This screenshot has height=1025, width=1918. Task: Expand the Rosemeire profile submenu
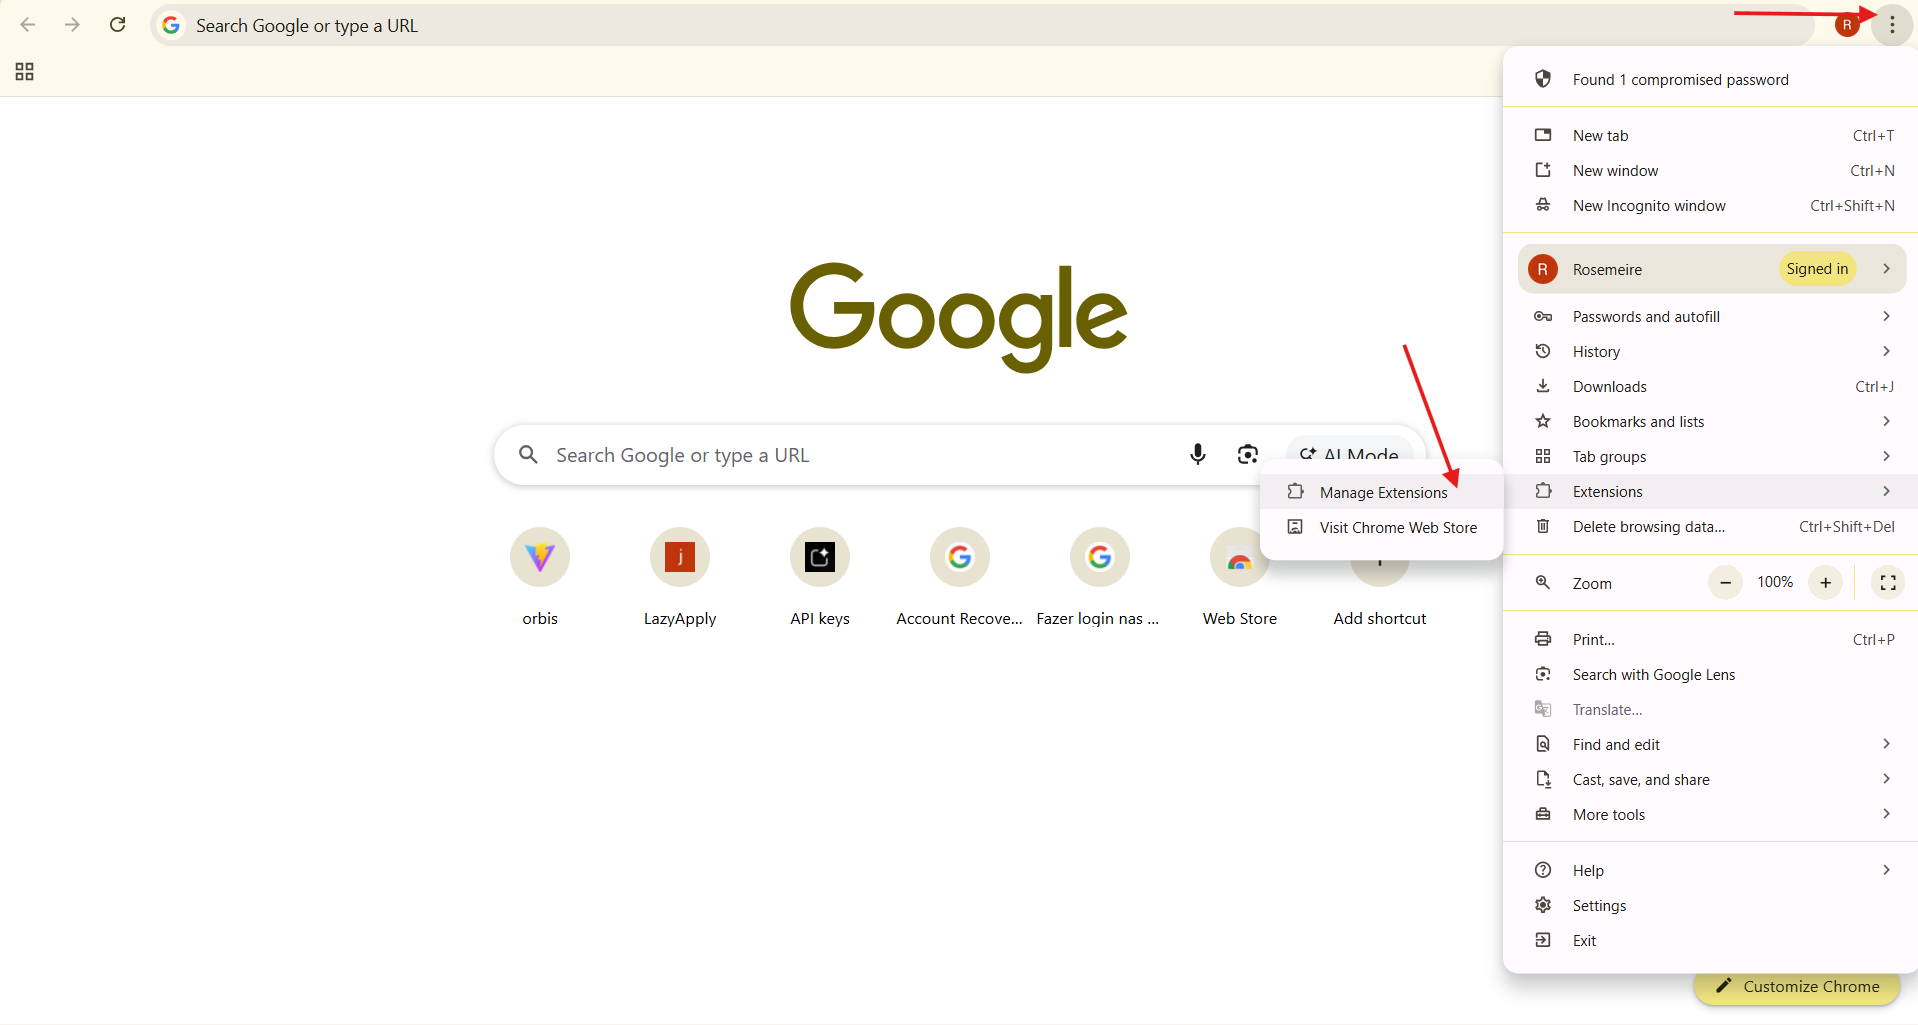1886,269
